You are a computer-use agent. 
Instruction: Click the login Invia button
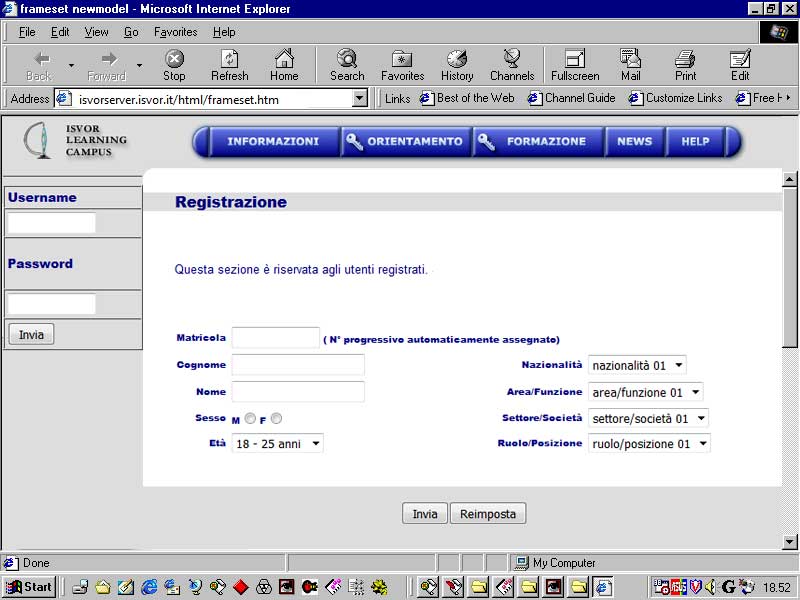[x=31, y=335]
